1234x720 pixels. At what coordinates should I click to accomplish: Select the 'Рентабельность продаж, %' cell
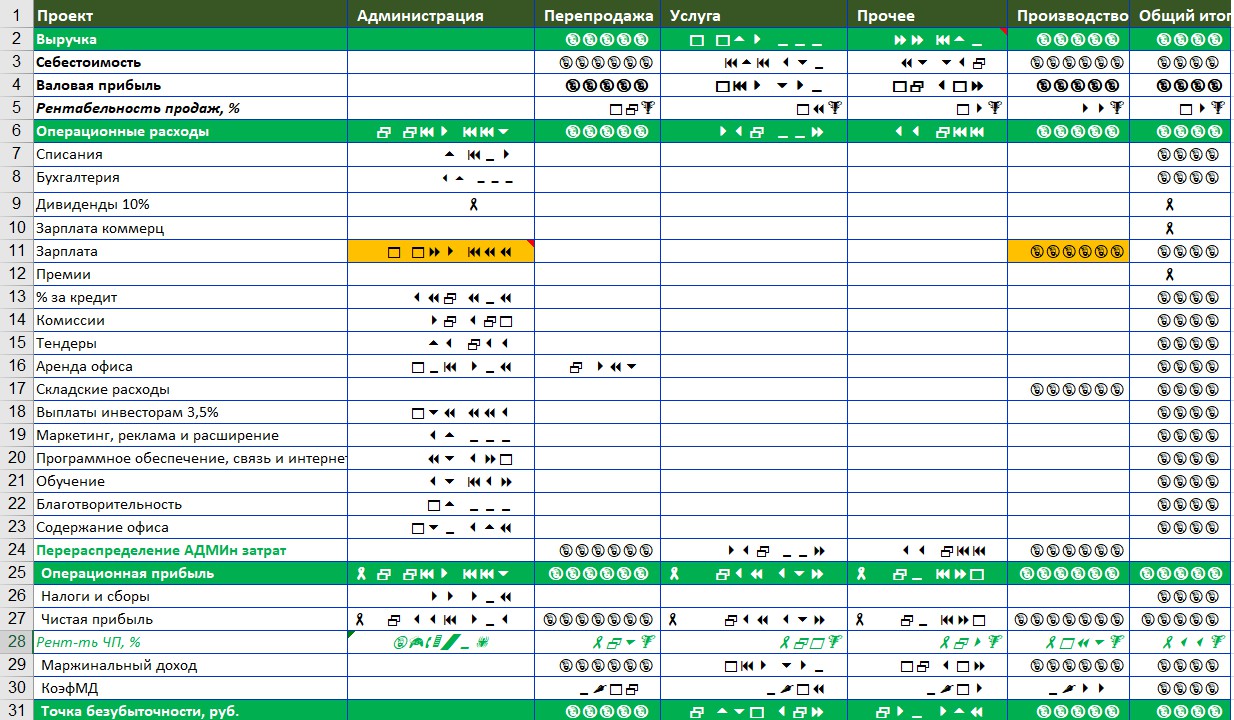coord(190,108)
